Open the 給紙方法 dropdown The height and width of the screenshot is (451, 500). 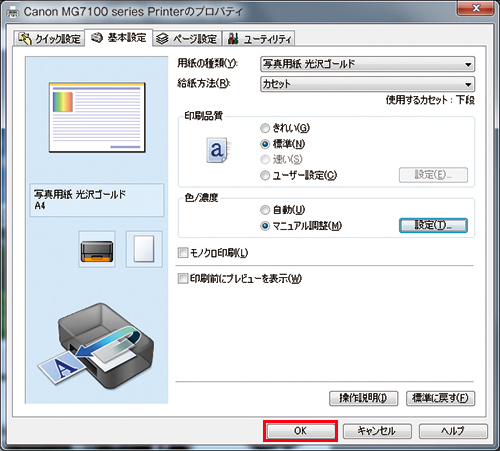367,84
